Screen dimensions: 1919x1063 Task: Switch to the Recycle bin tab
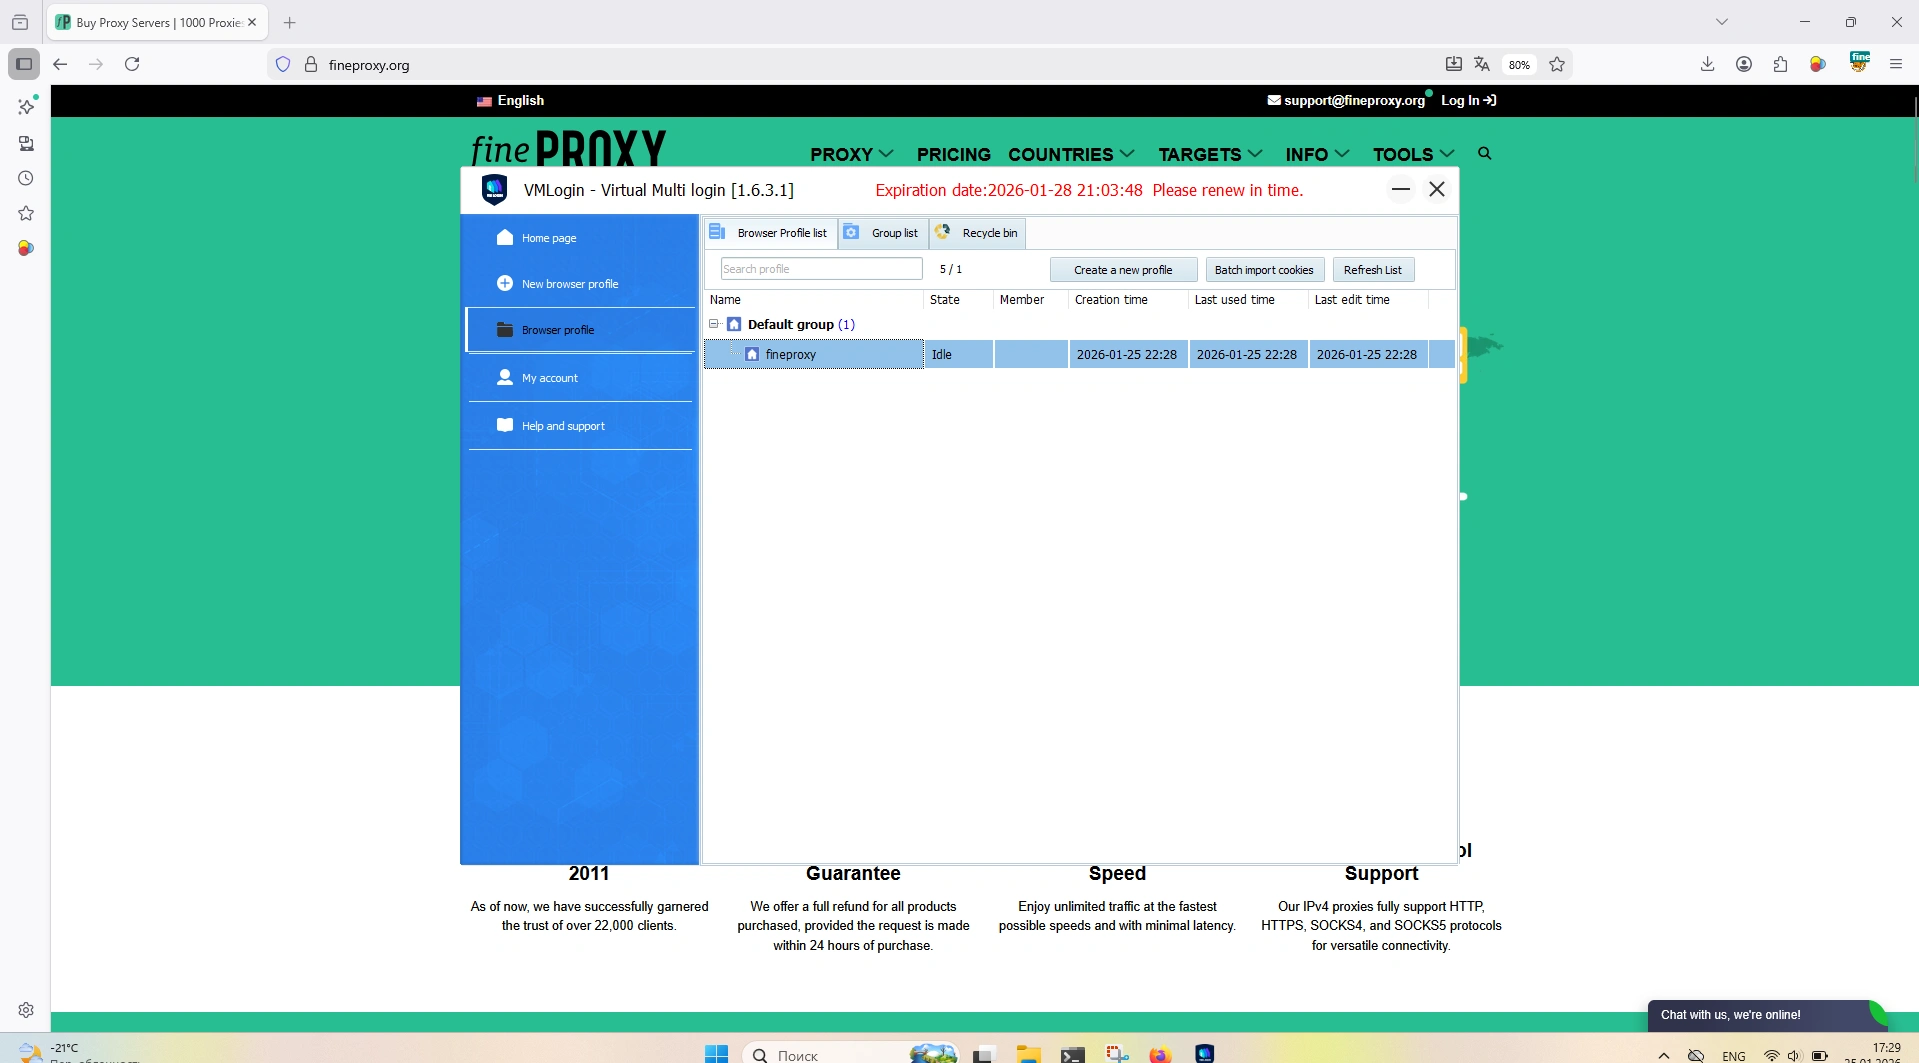click(977, 233)
